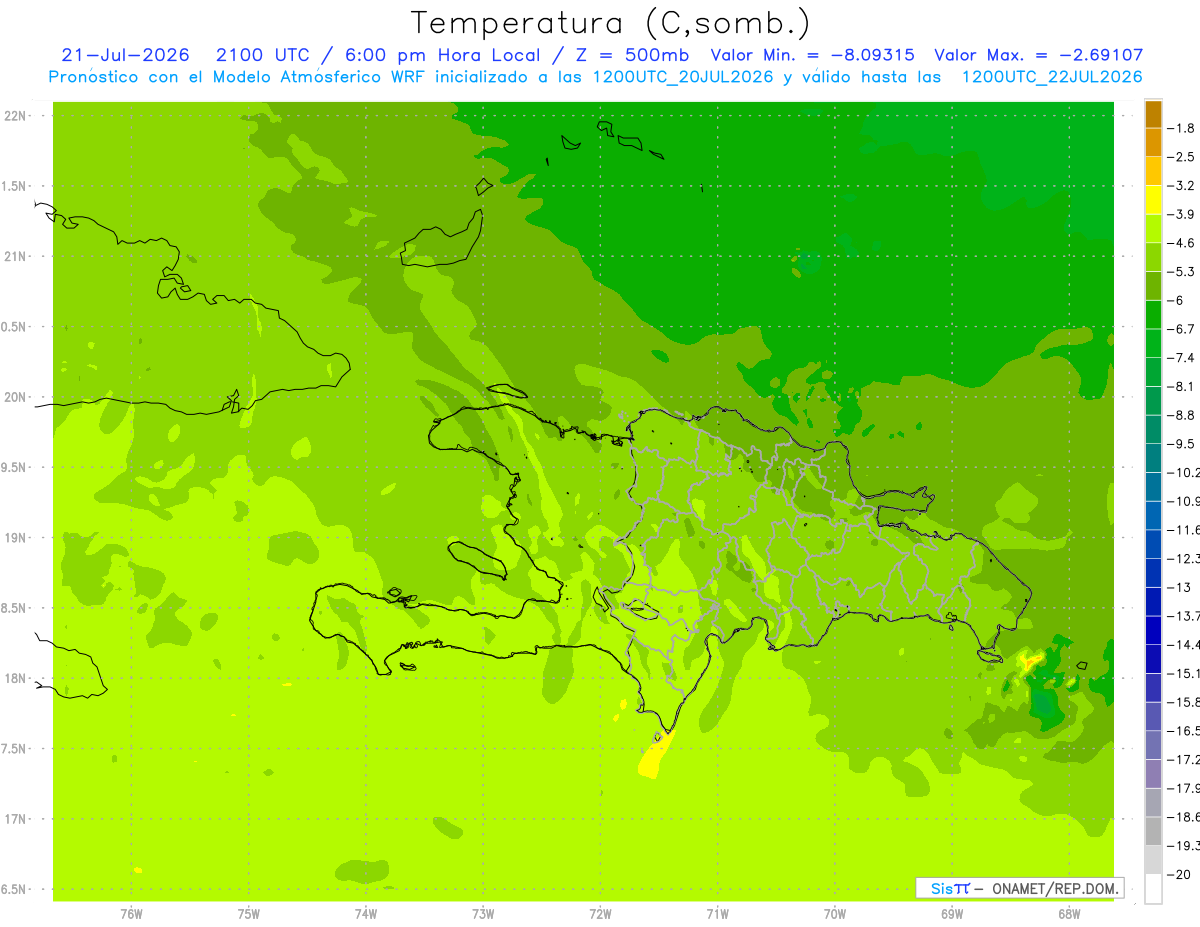The image size is (1200, 927).
Task: Click the yellow warm patch south of Hispaniola
Action: (x=655, y=756)
